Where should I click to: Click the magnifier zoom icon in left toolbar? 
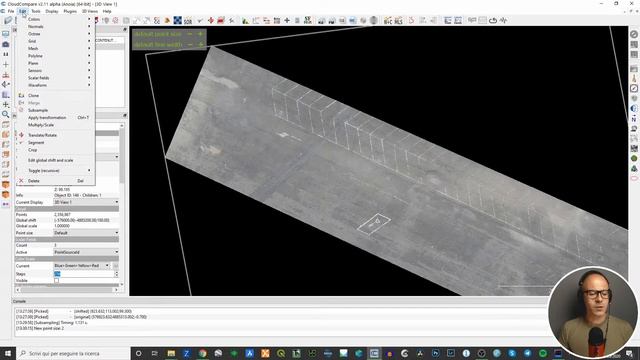(x=6, y=115)
